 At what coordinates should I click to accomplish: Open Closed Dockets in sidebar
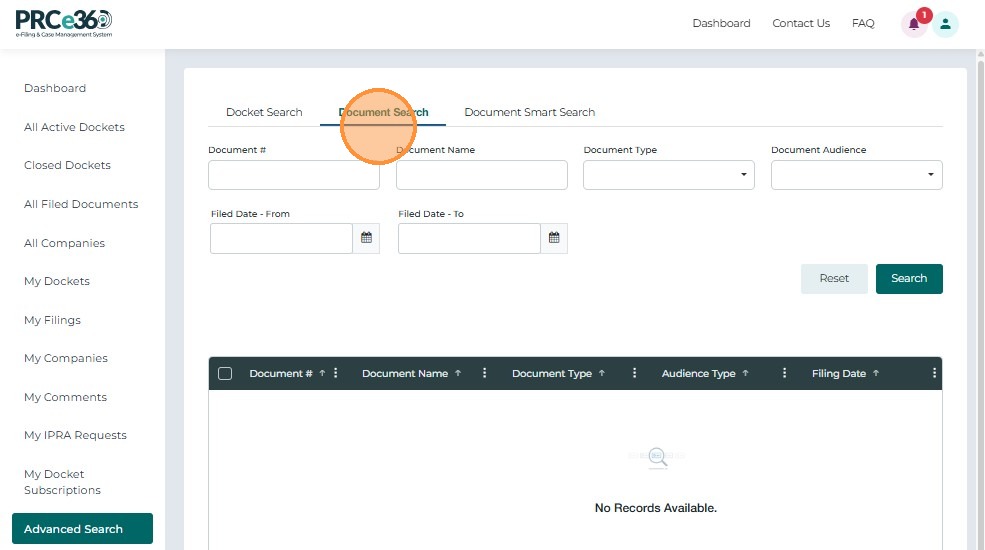click(x=67, y=165)
